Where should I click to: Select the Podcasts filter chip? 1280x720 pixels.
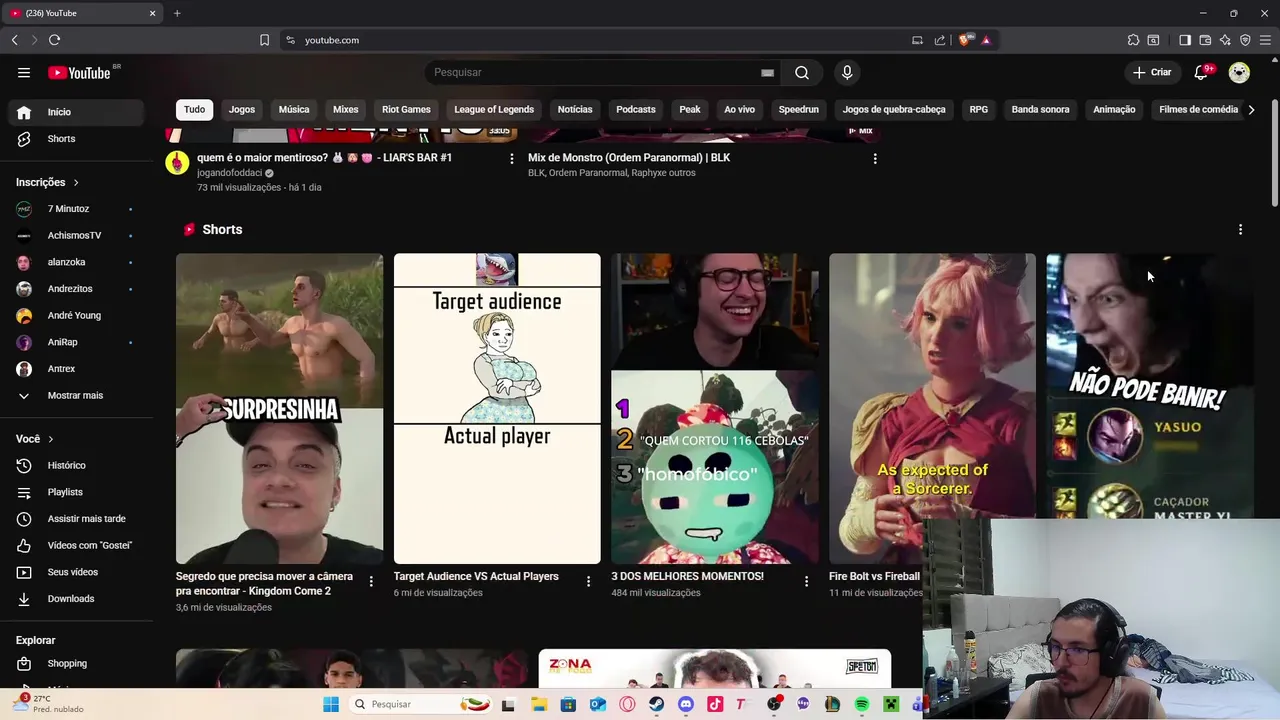(x=636, y=109)
